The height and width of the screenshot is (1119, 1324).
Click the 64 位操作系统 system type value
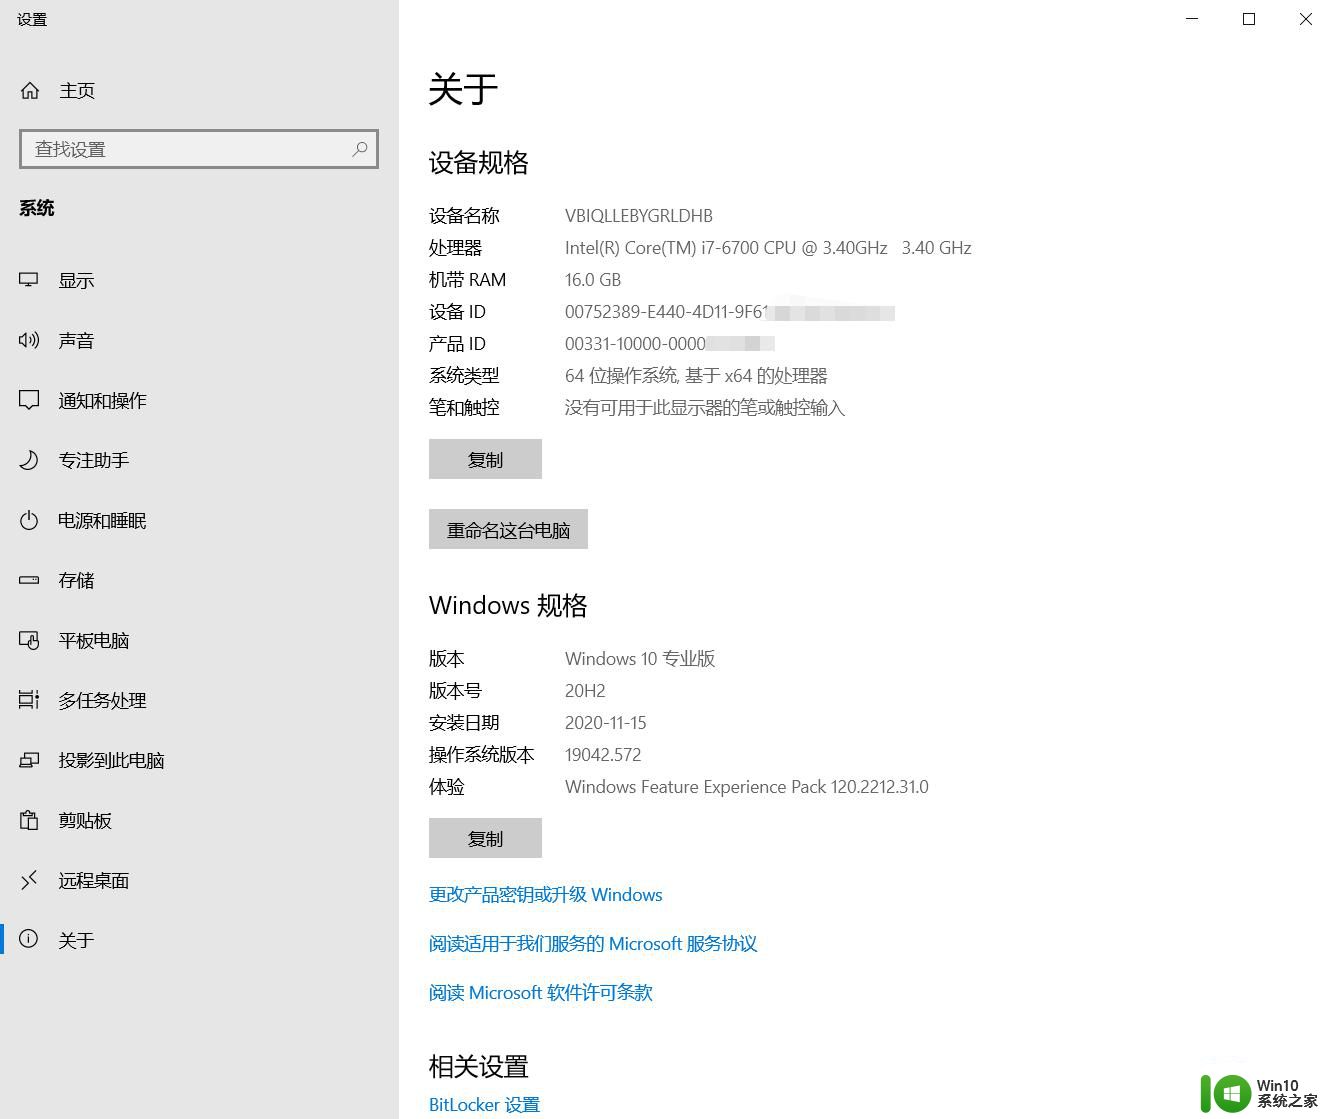(x=696, y=376)
